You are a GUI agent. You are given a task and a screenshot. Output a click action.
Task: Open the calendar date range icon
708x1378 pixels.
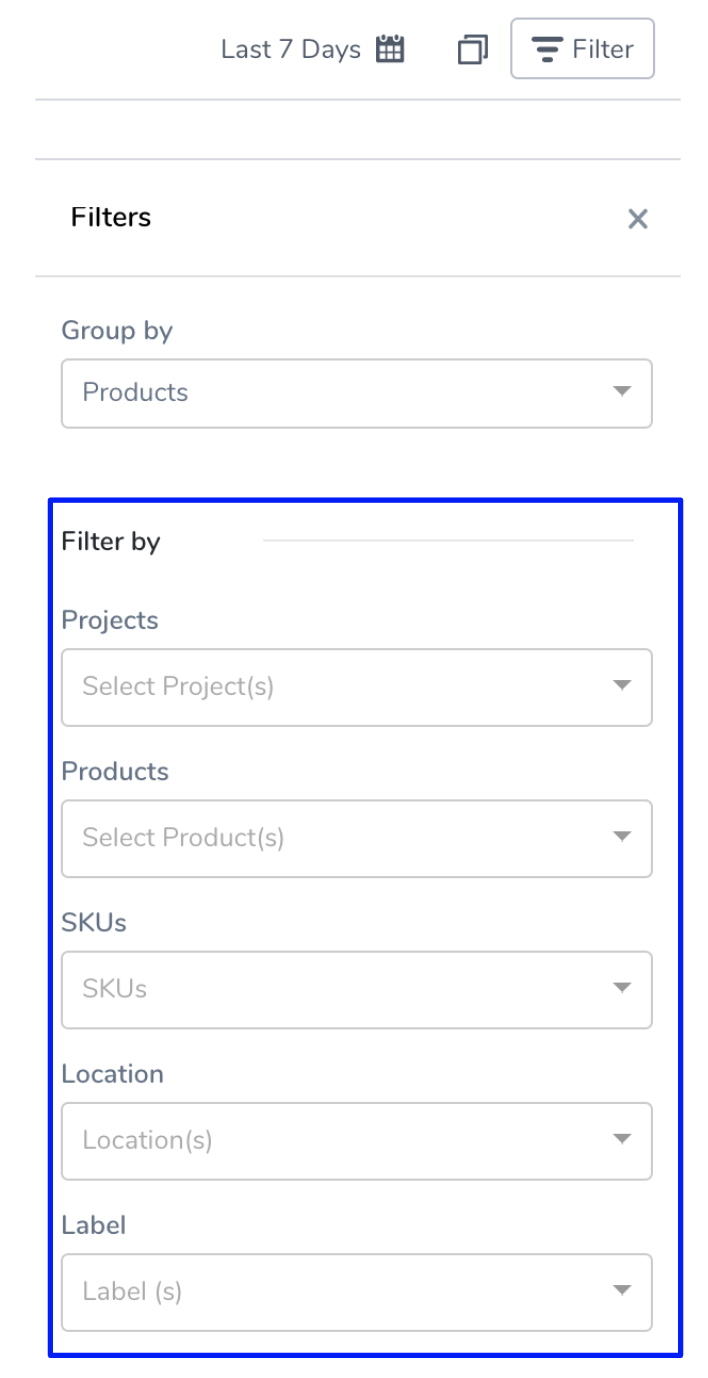390,49
